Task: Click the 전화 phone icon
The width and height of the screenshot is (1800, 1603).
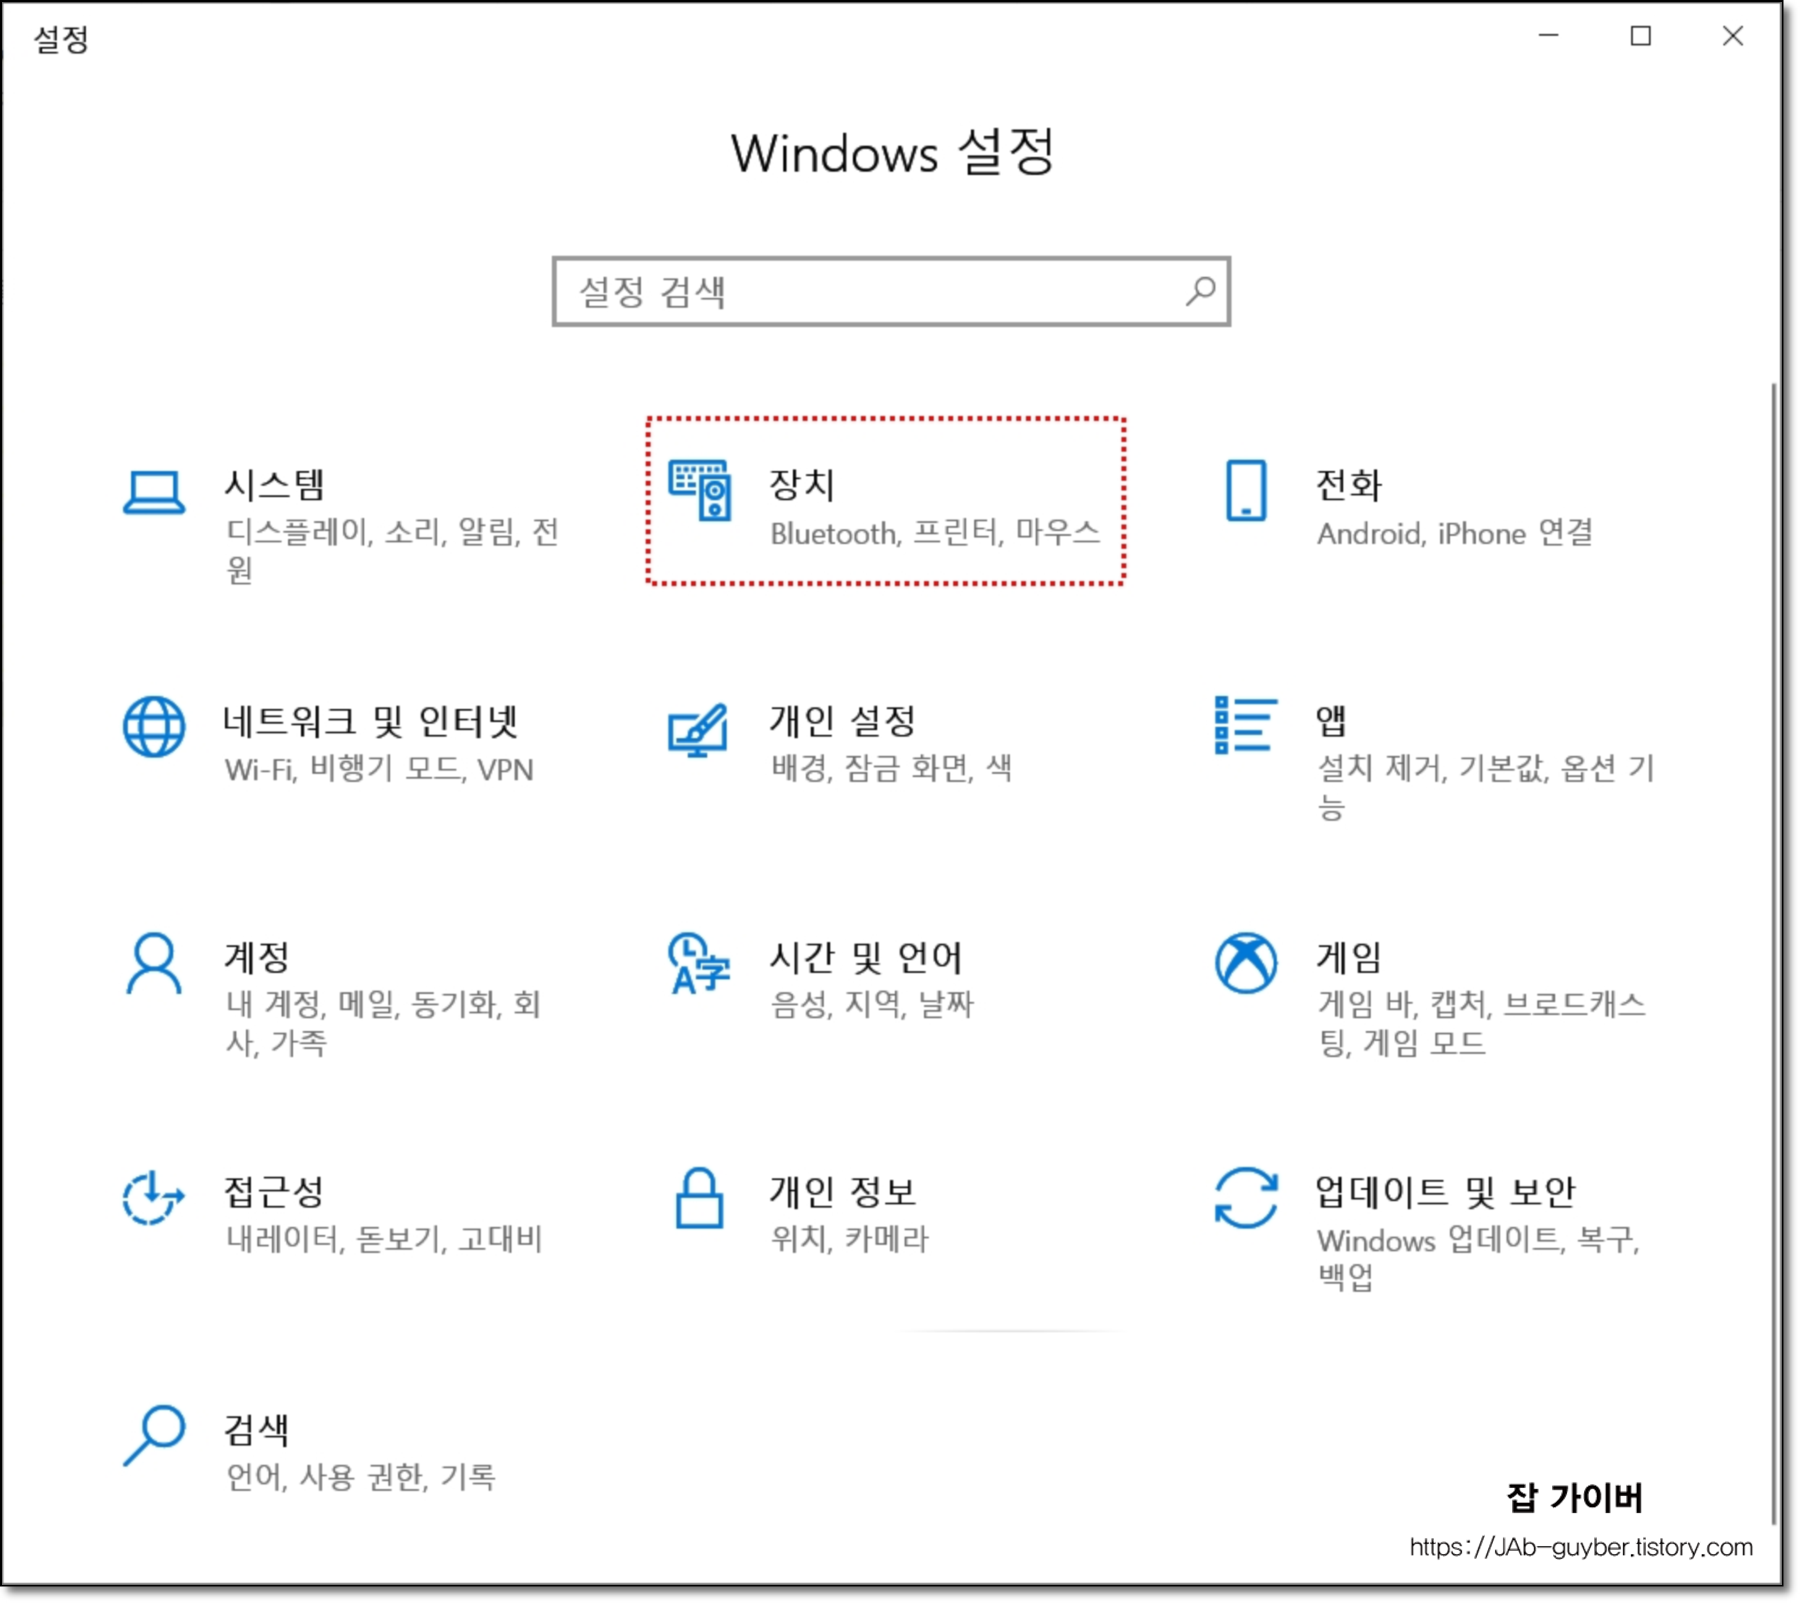Action: 1246,490
